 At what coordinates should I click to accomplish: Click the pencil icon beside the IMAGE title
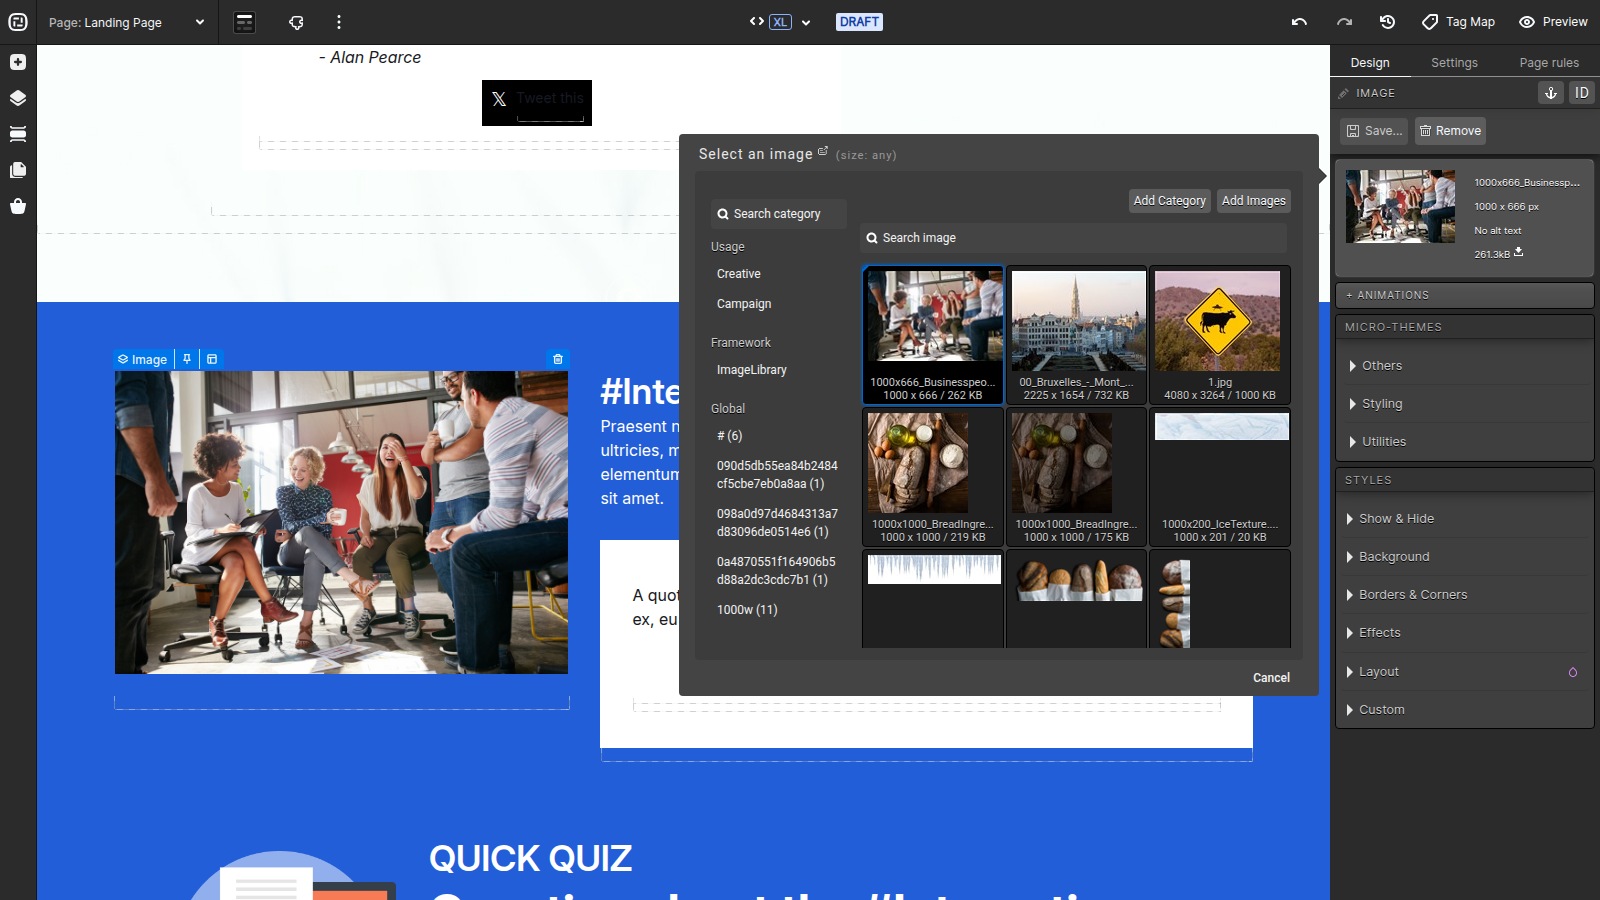click(1343, 93)
